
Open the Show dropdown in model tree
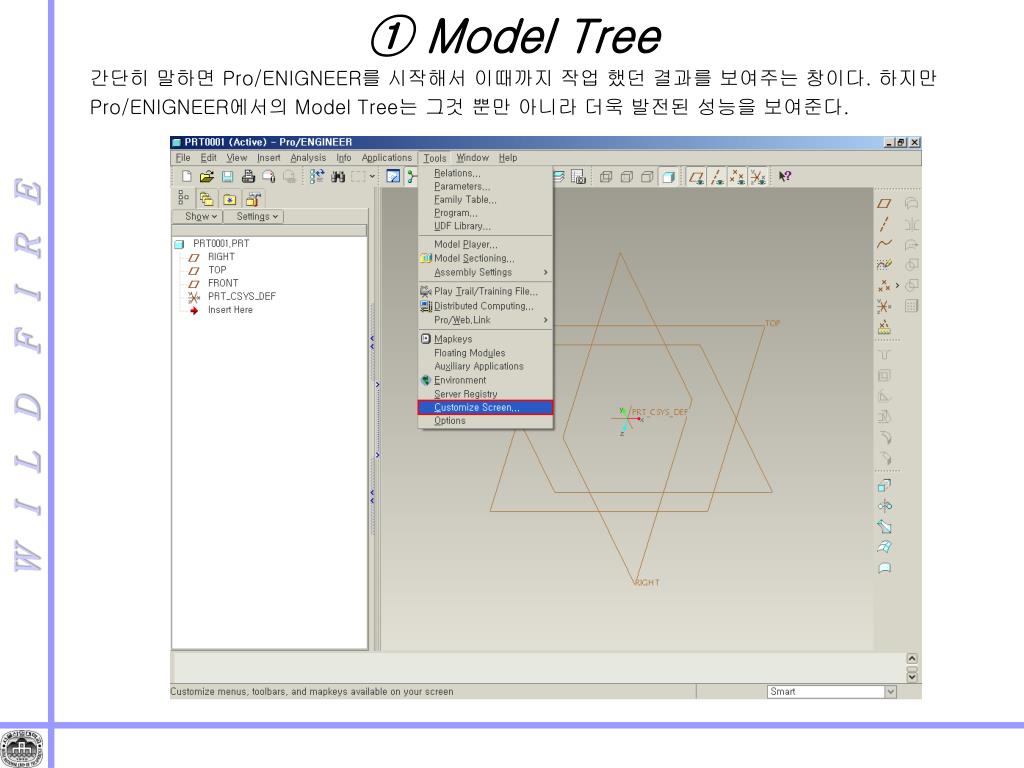(x=198, y=216)
